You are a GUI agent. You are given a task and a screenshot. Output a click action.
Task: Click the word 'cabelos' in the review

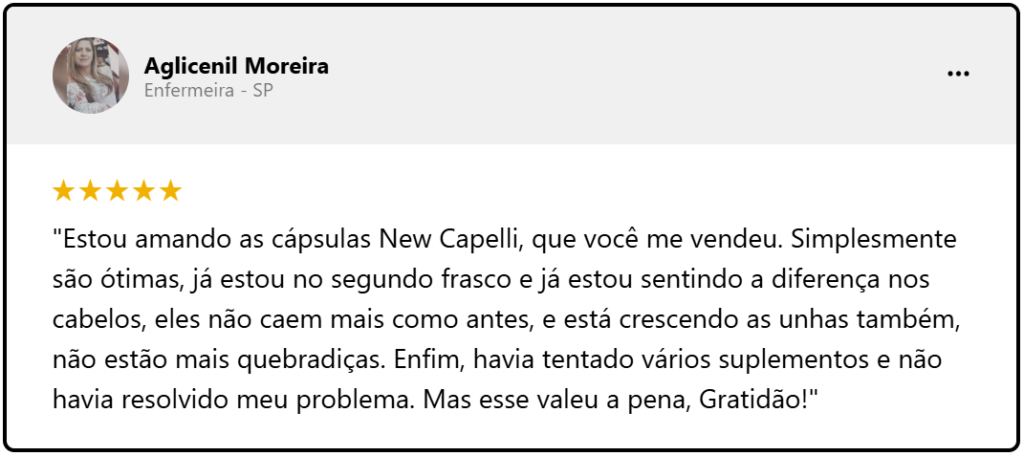[89, 320]
